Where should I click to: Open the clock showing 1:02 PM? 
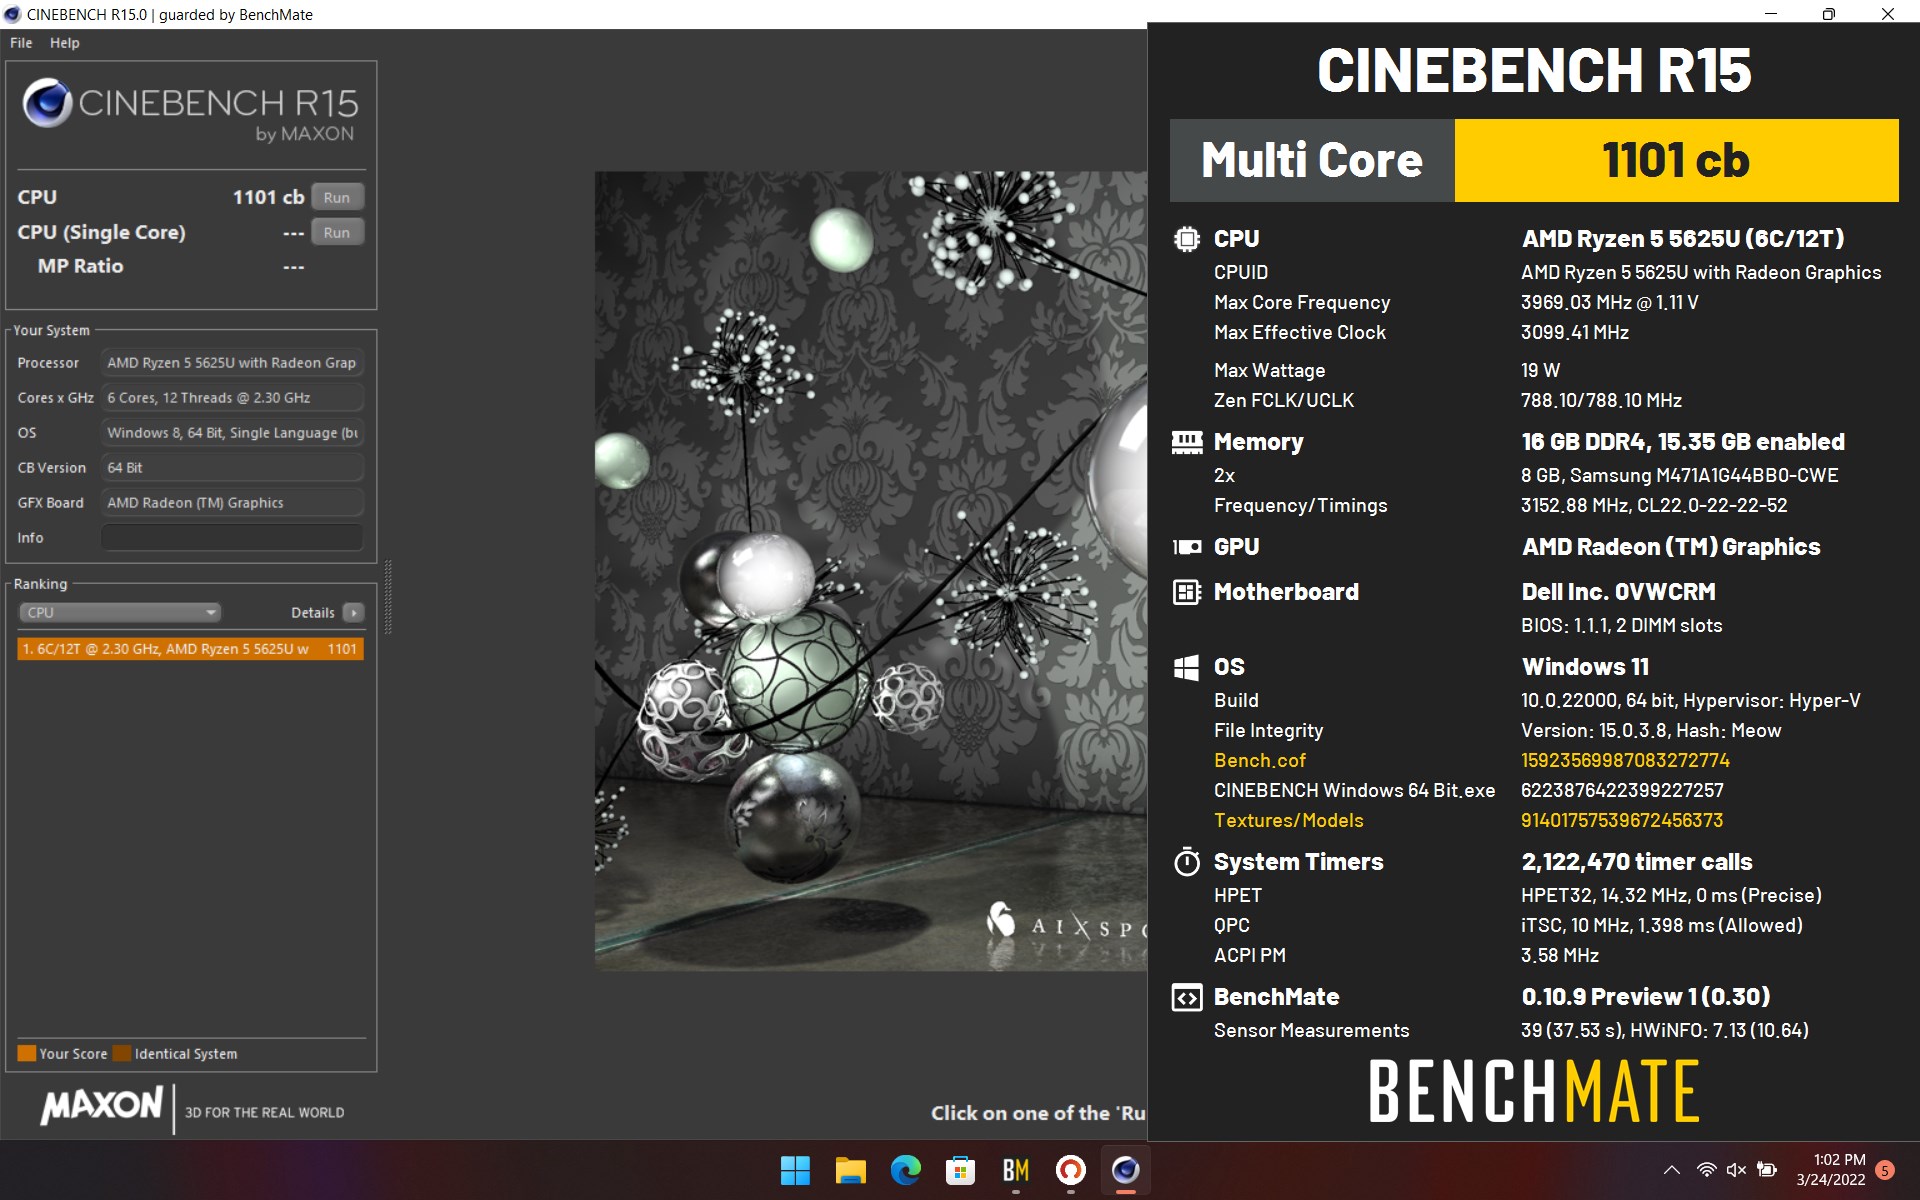(1831, 1170)
